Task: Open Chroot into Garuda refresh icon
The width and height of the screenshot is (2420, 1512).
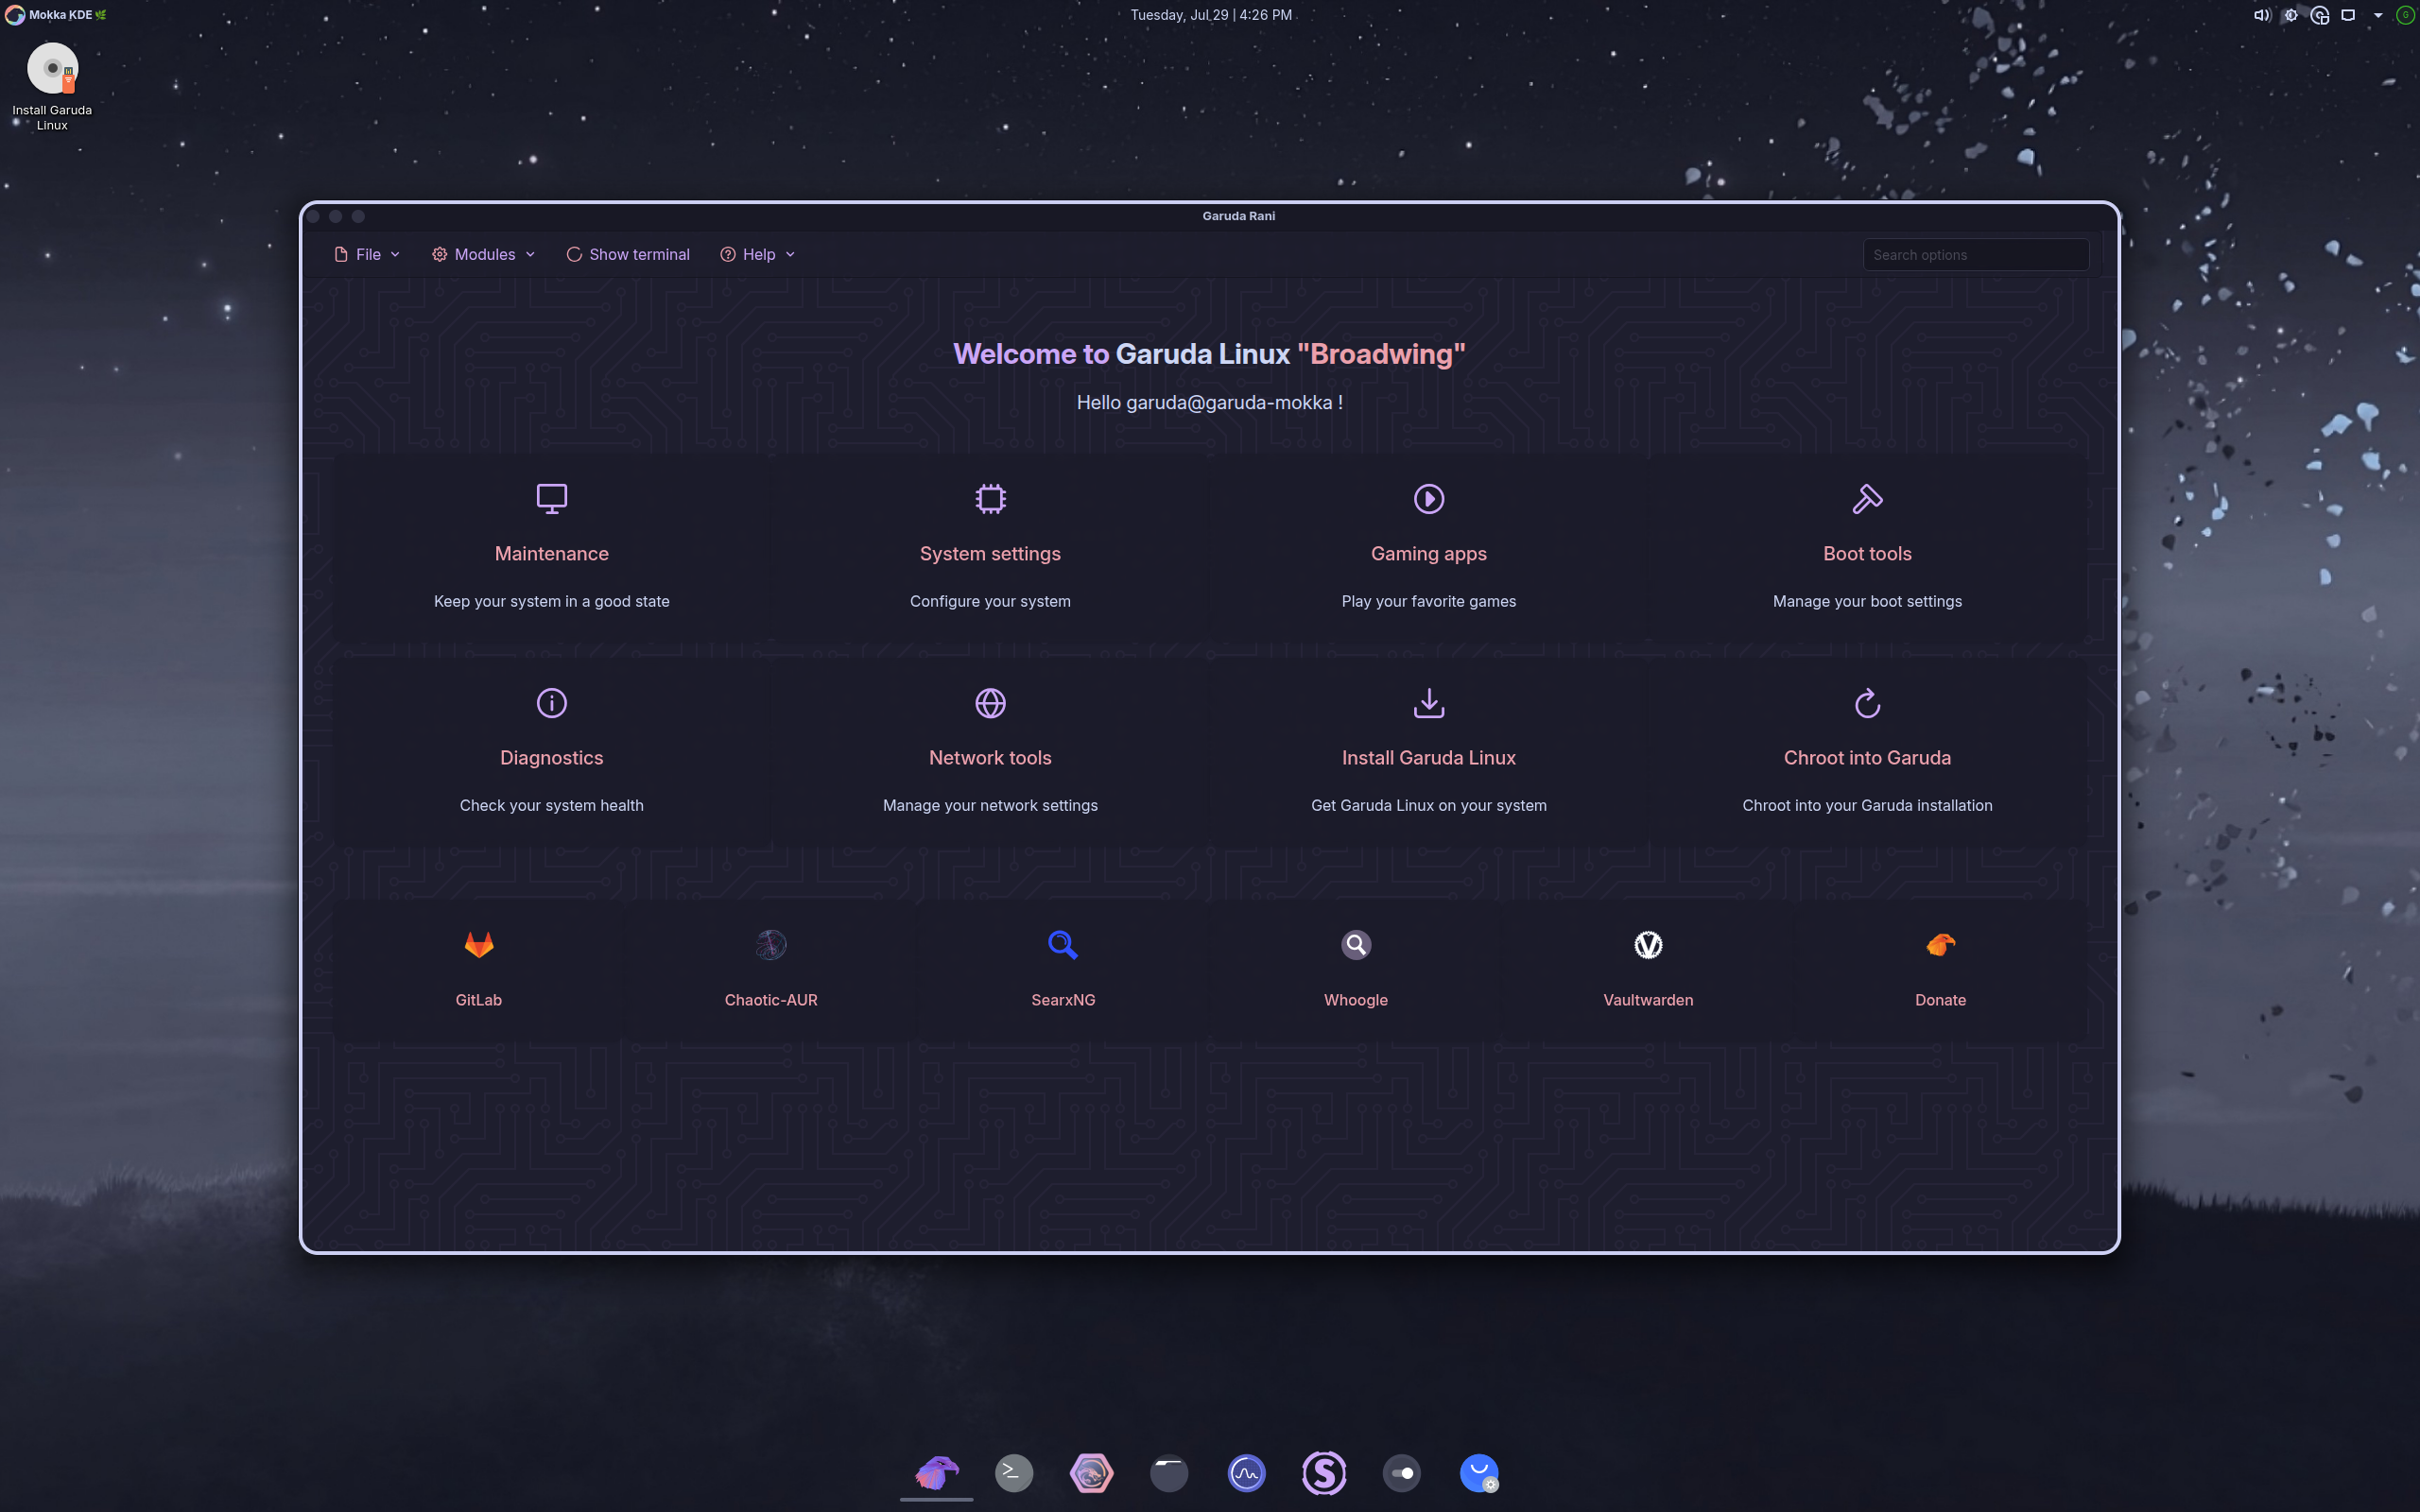Action: click(1867, 703)
